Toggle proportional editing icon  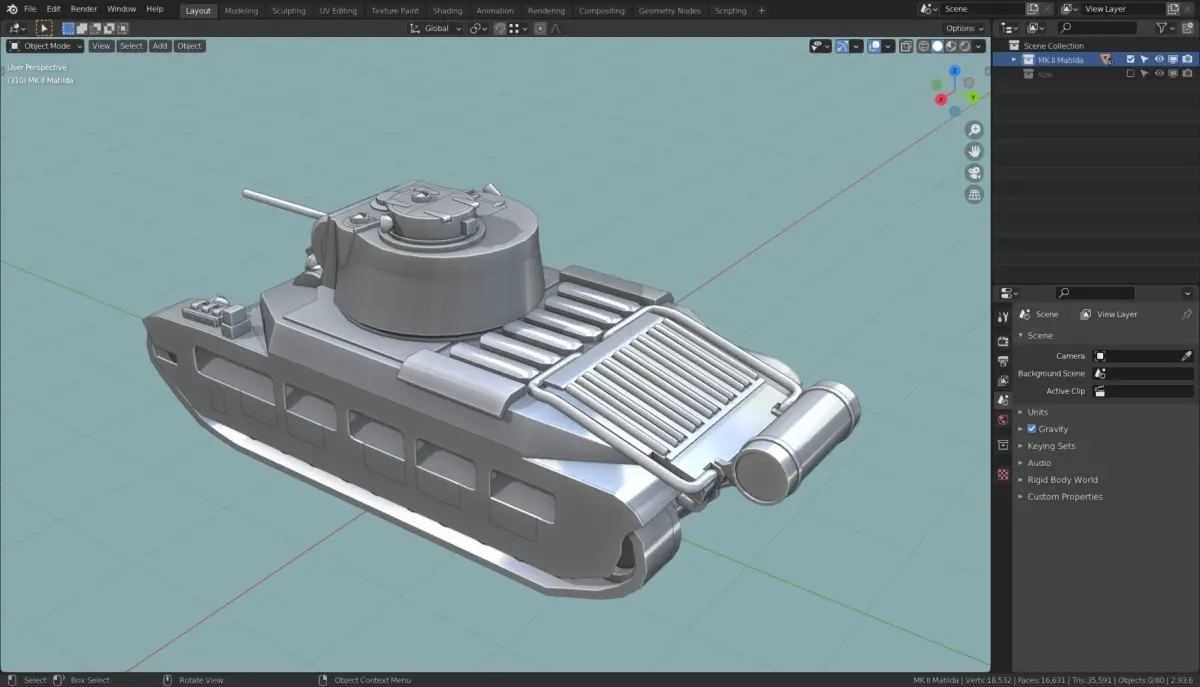coord(540,28)
